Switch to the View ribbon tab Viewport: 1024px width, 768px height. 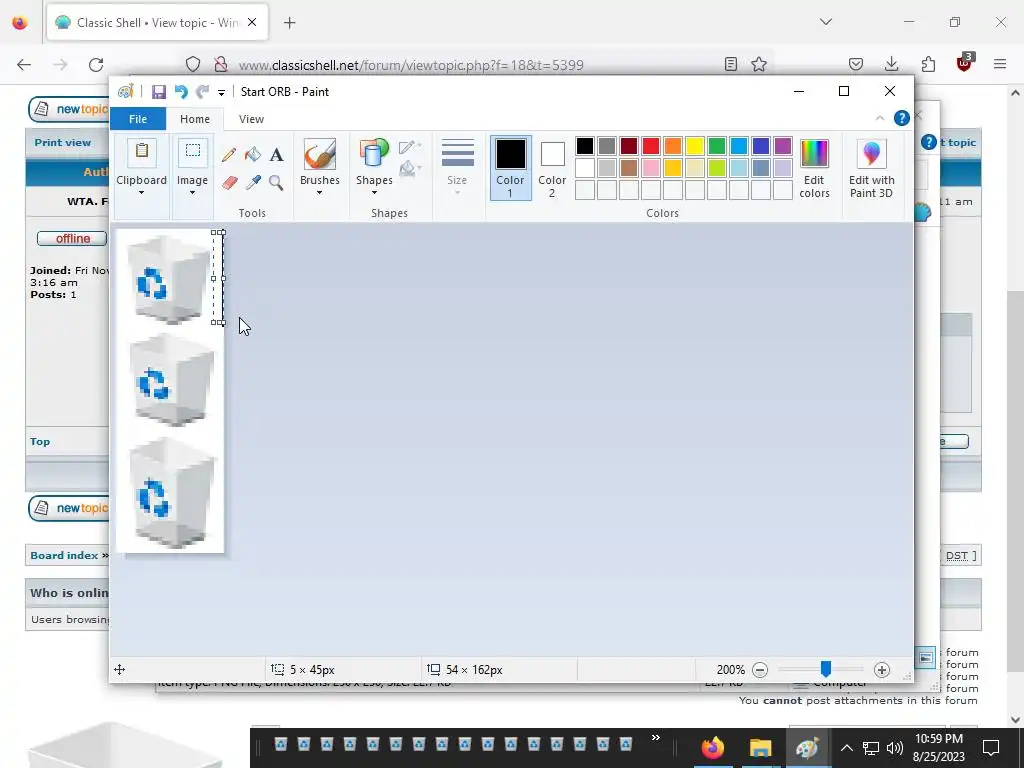251,119
